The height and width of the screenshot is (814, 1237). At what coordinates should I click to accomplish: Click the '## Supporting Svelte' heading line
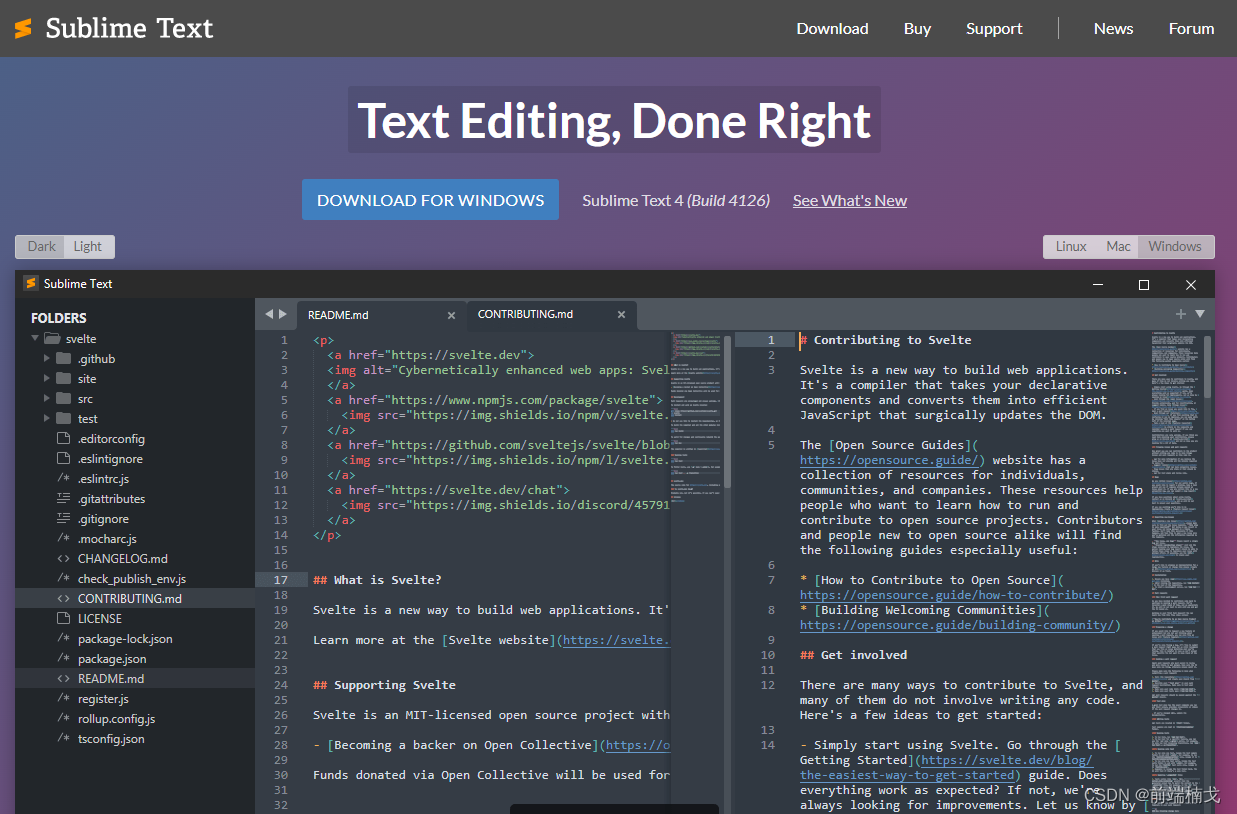(x=384, y=685)
